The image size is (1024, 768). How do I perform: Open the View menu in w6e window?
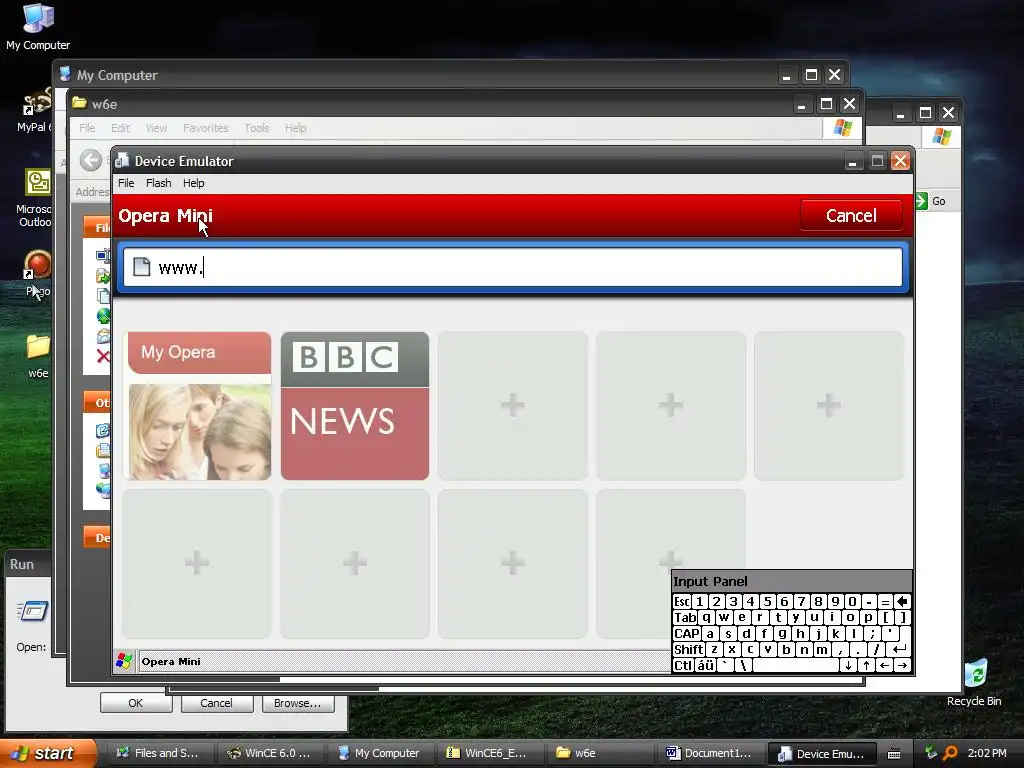156,128
